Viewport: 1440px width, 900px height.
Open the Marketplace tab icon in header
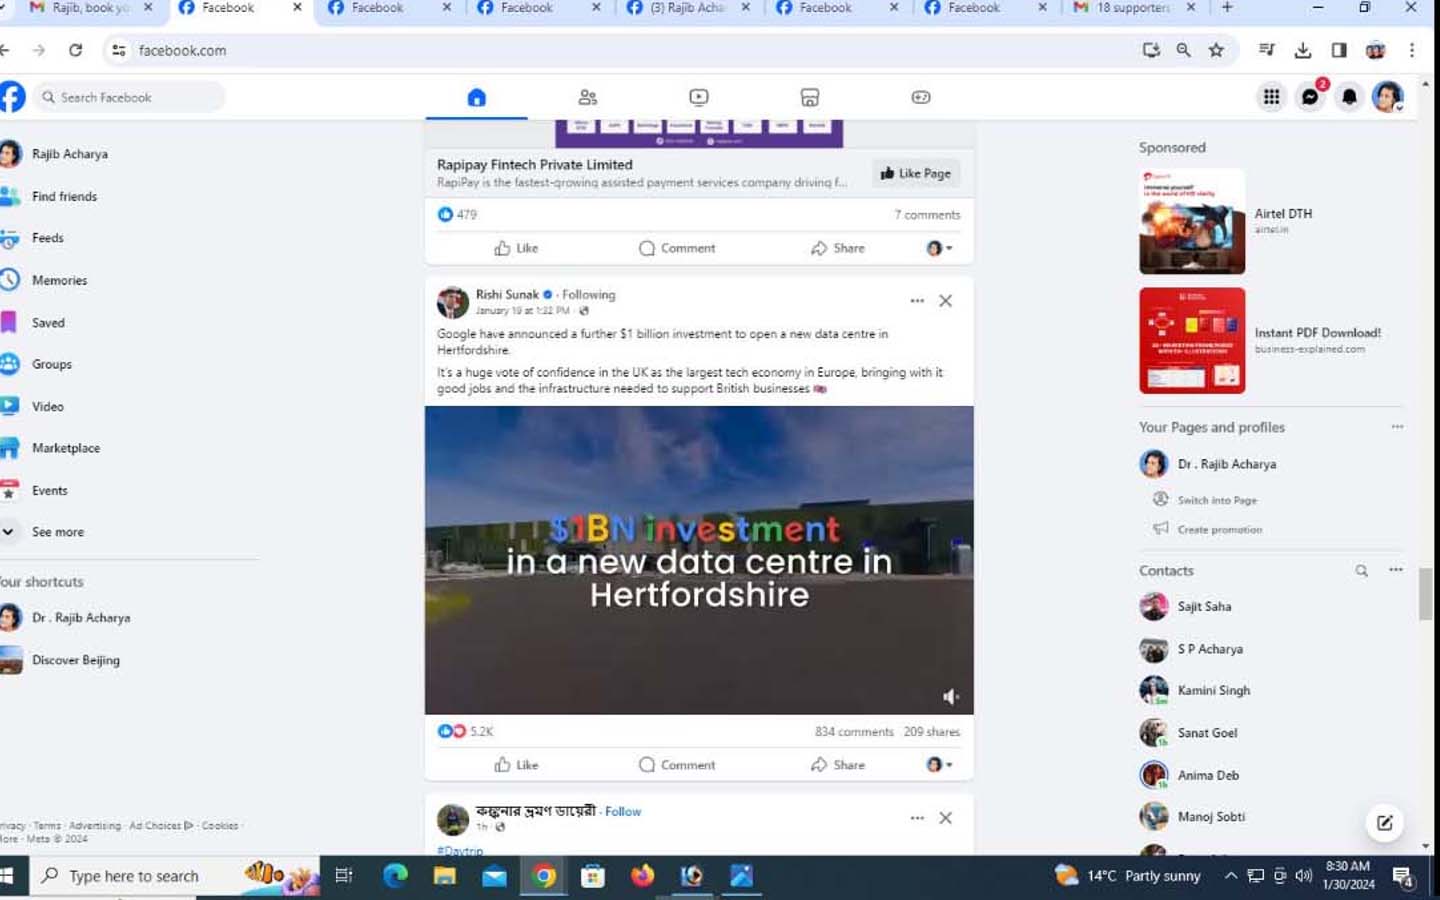click(x=809, y=97)
